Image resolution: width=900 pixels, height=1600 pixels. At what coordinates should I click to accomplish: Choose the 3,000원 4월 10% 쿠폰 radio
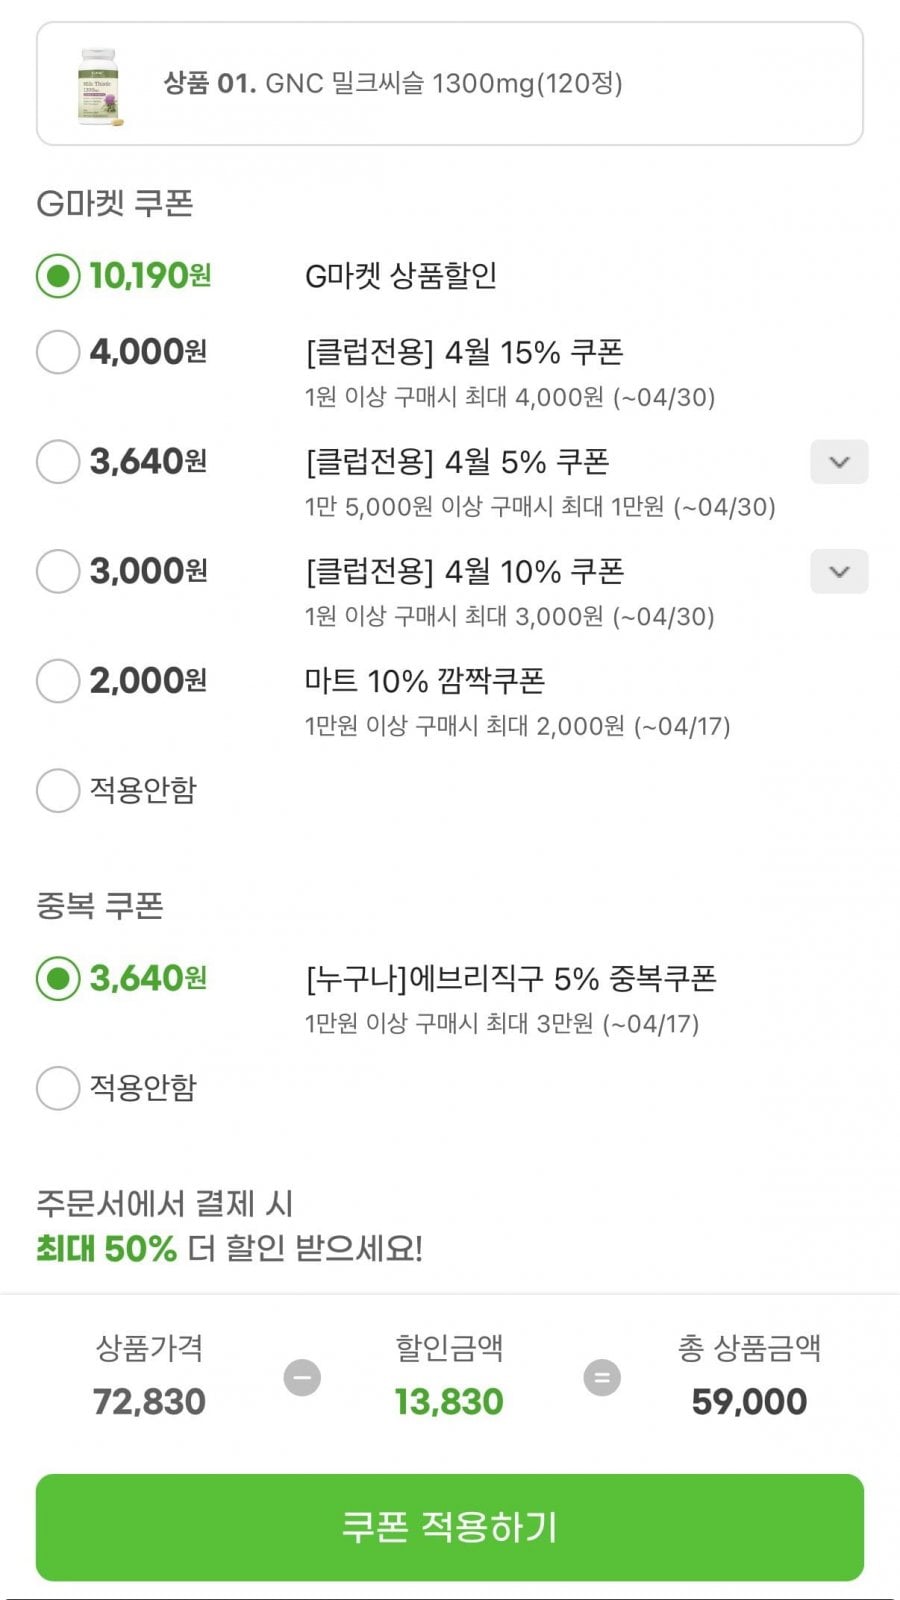pyautogui.click(x=58, y=571)
